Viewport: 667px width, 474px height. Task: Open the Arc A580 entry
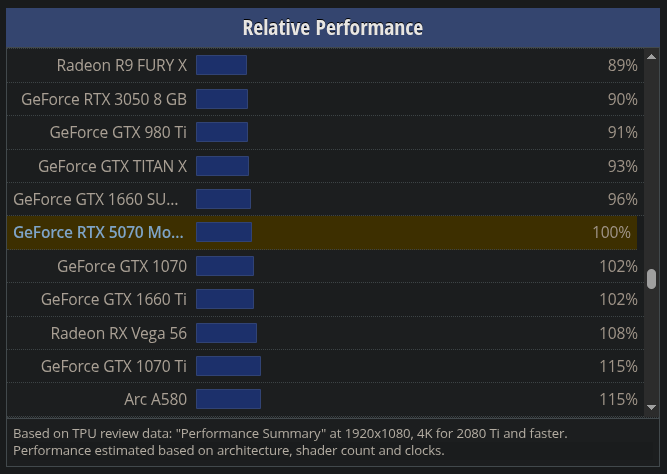click(x=156, y=400)
